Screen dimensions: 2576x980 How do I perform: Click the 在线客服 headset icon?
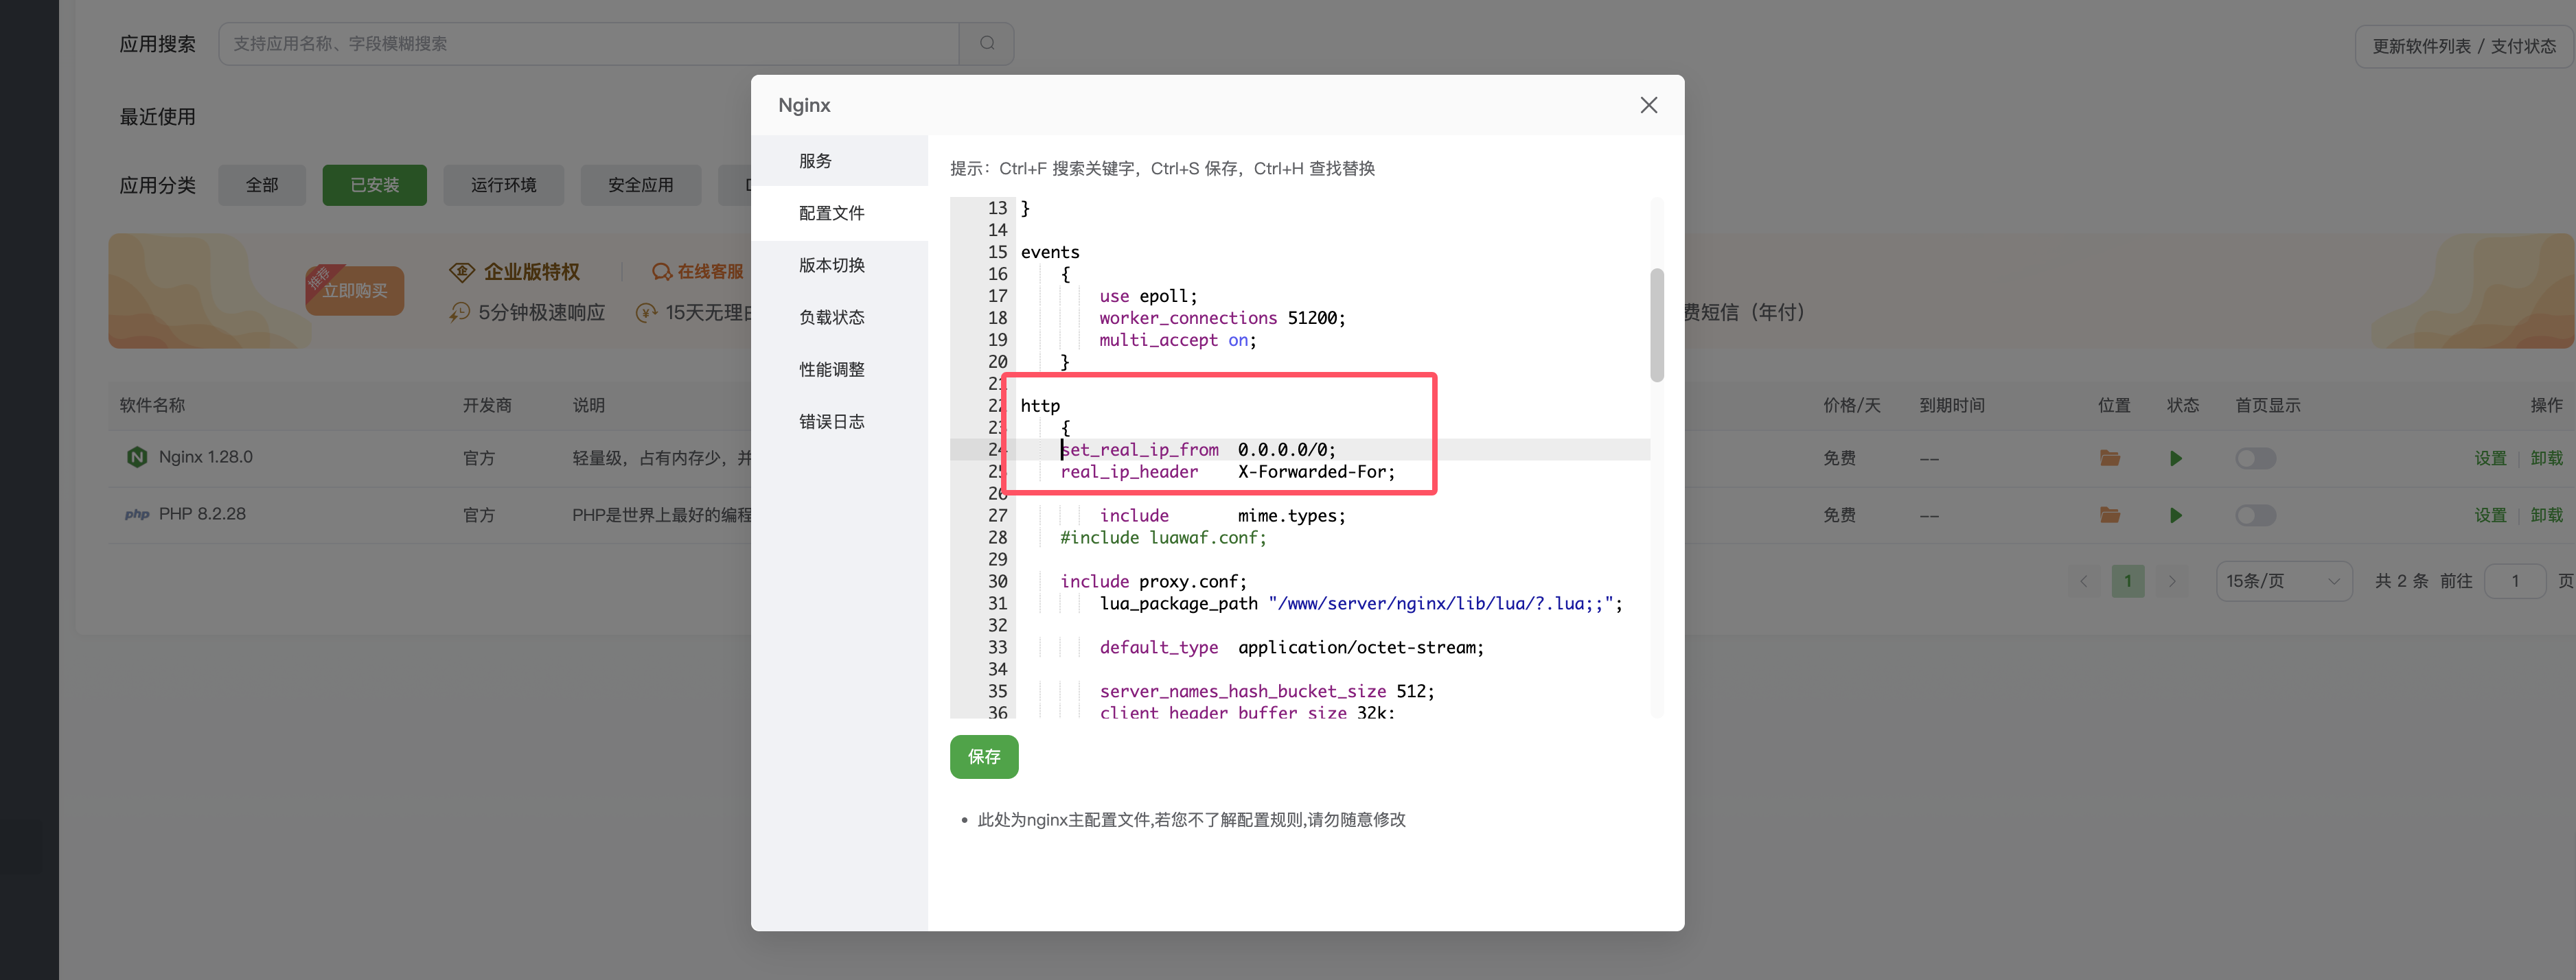pos(661,271)
